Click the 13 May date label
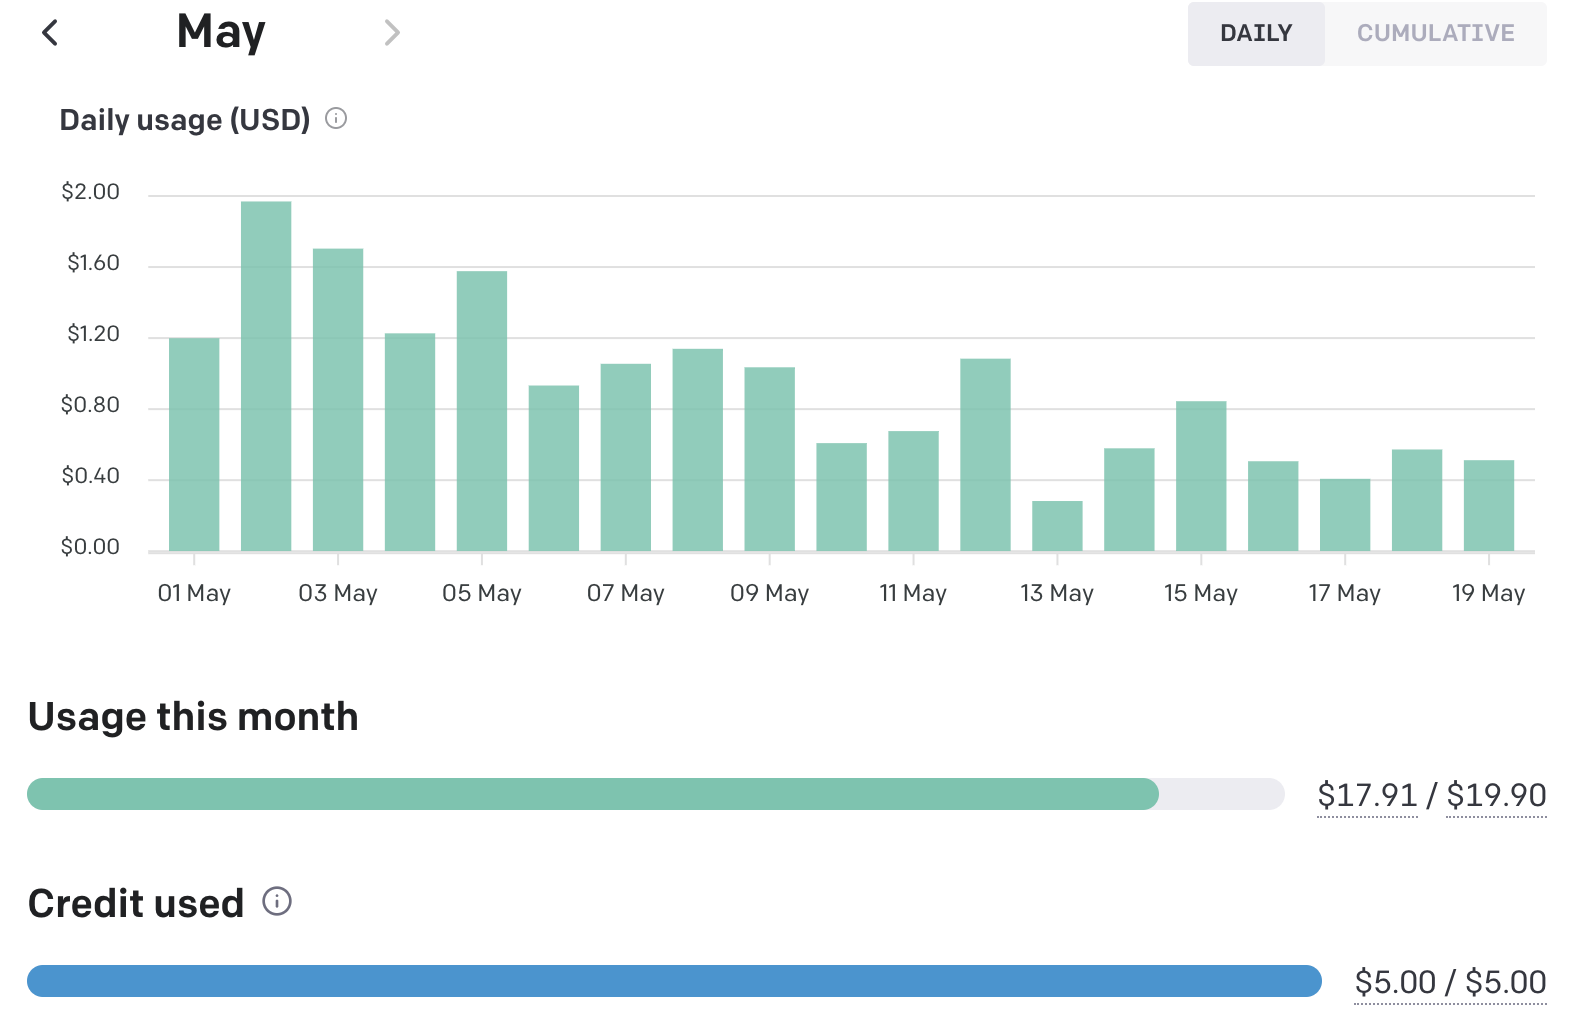The image size is (1574, 1030). tap(1057, 593)
